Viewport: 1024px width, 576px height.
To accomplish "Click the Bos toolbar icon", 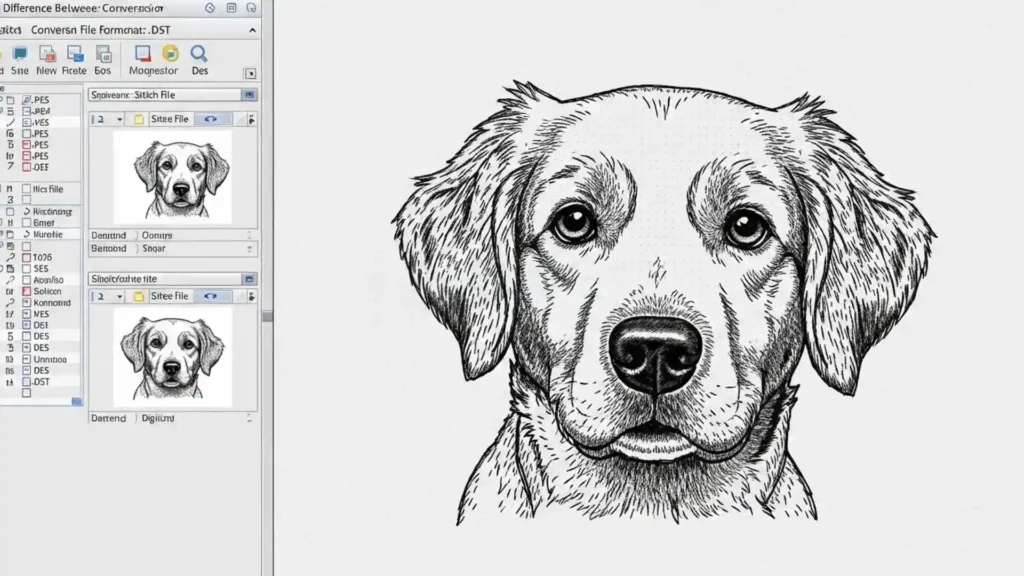I will pos(103,54).
